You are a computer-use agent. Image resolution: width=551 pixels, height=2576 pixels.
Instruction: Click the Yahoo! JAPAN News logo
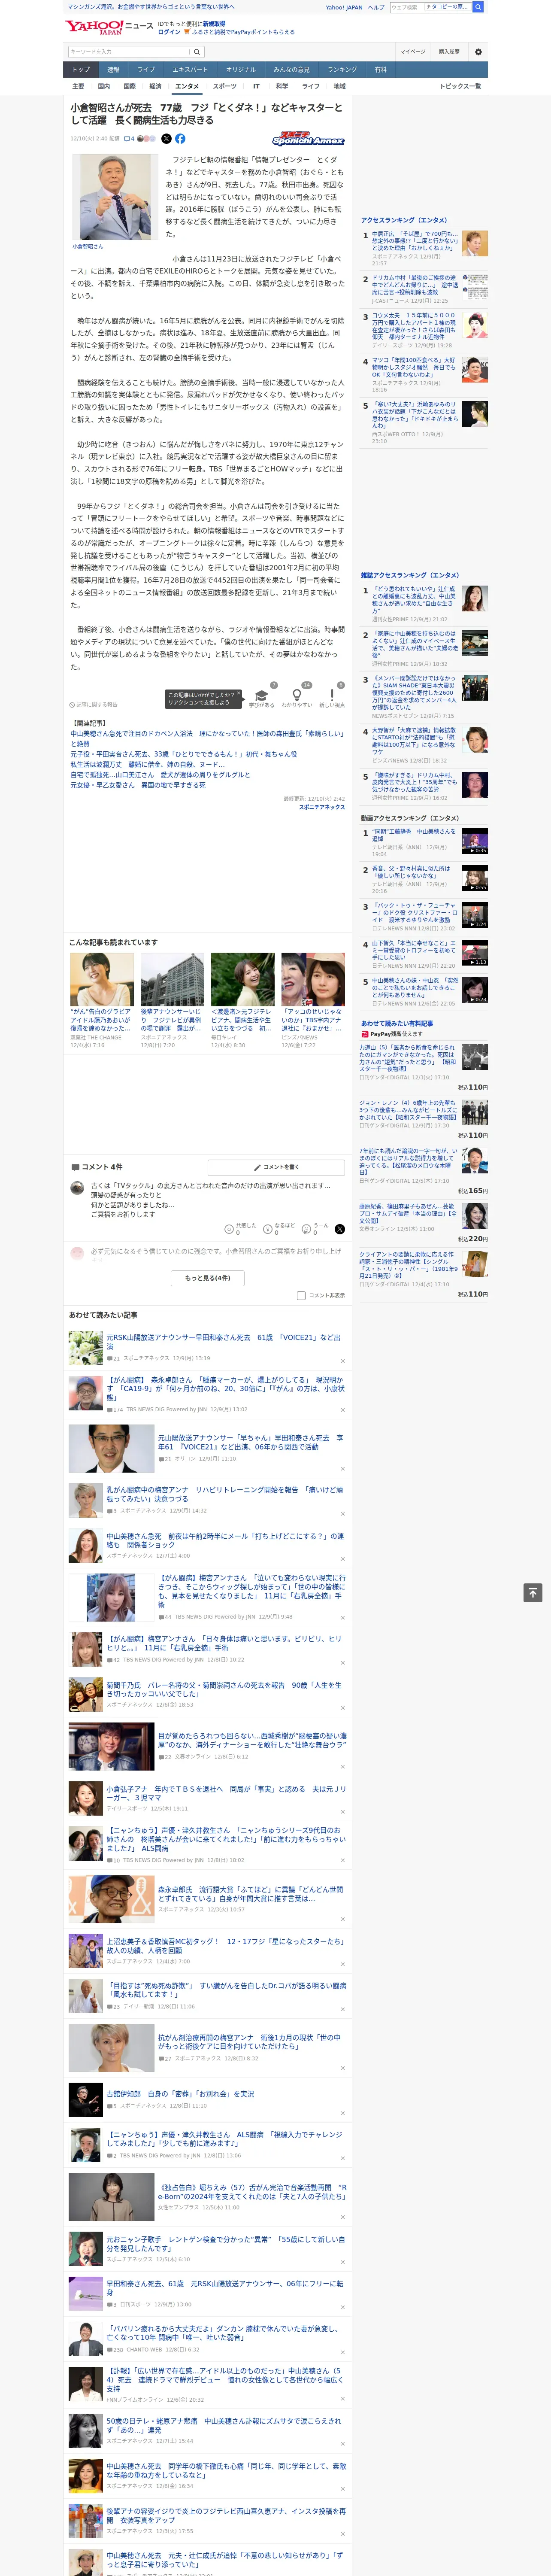tap(110, 27)
